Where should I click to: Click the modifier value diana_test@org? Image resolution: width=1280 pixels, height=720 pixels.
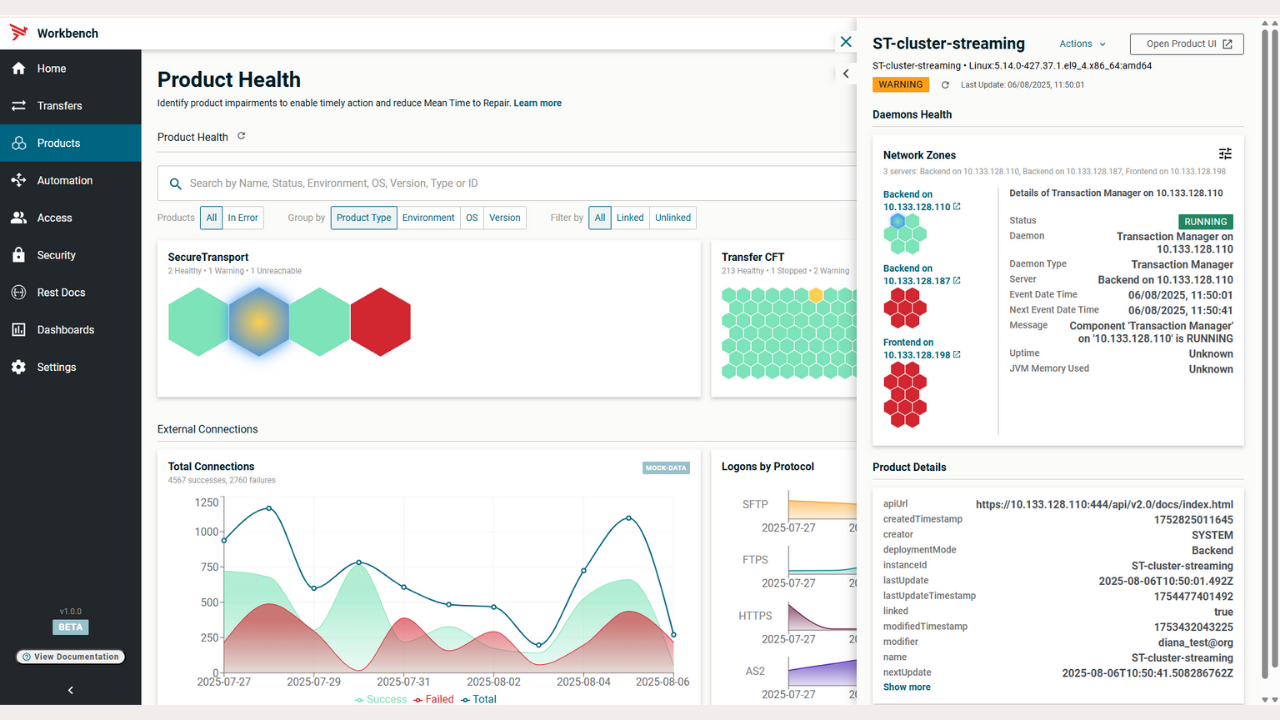(1196, 642)
